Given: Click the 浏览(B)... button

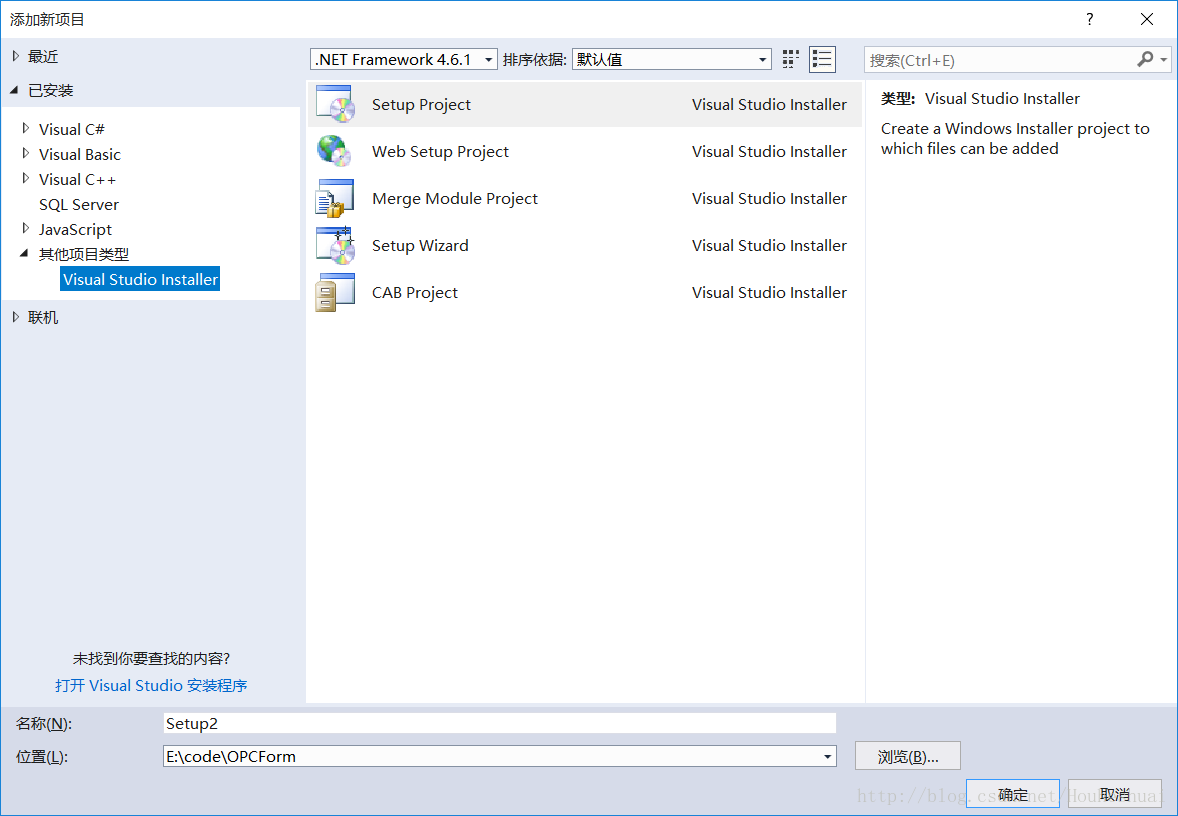Looking at the screenshot, I should point(908,757).
